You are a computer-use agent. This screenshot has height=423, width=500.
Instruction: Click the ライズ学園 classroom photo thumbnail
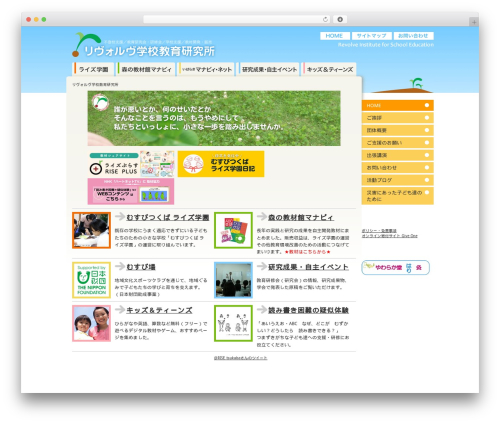click(91, 230)
